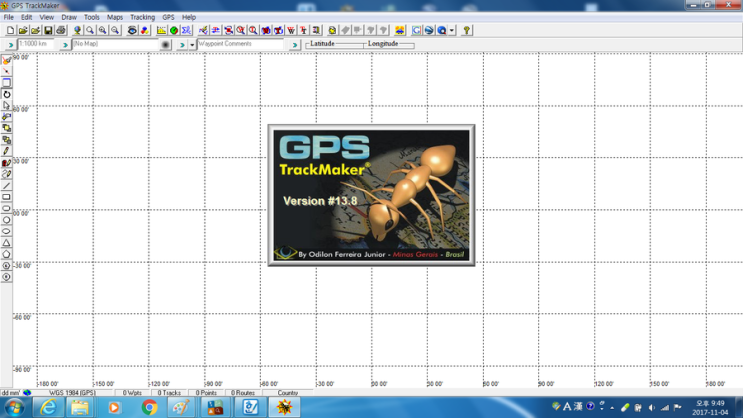Open the File menu
This screenshot has width=743, height=418.
(x=9, y=17)
